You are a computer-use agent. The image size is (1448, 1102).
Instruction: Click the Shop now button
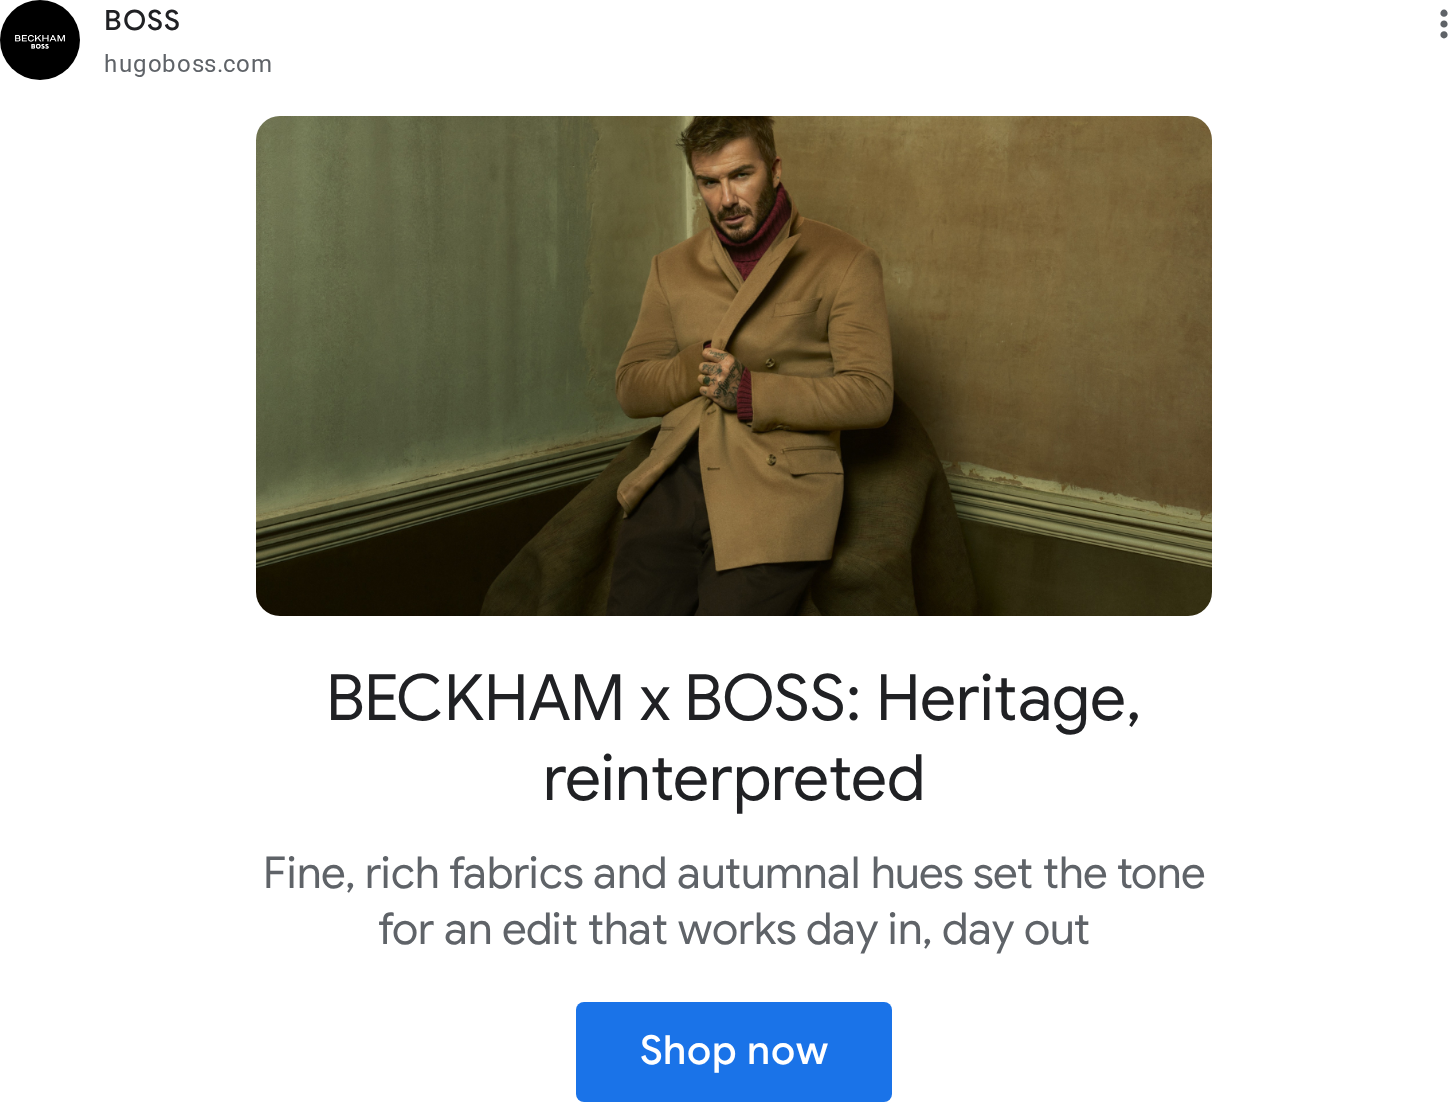tap(733, 1051)
